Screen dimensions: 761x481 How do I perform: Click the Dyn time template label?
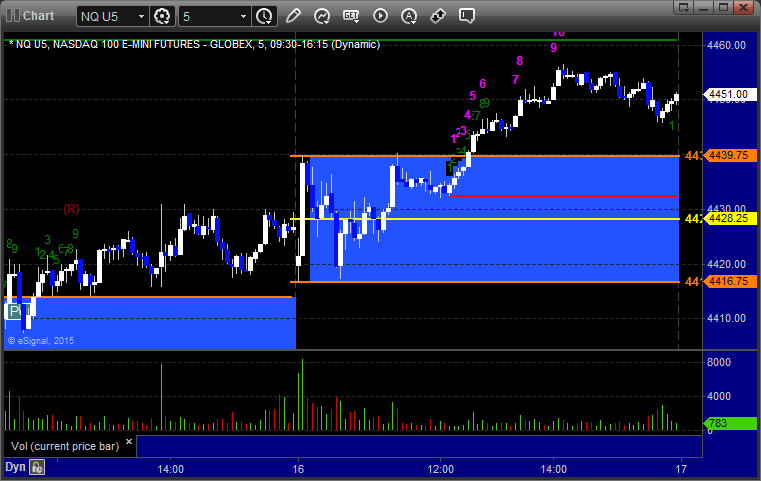pos(15,467)
